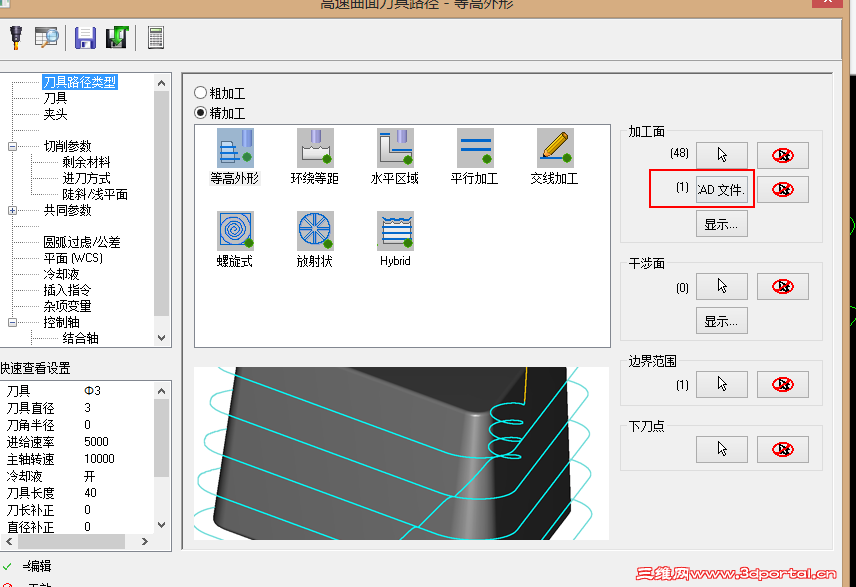856x587 pixels.
Task: Collapse the 控制轴 tree node
Action: pos(13,322)
